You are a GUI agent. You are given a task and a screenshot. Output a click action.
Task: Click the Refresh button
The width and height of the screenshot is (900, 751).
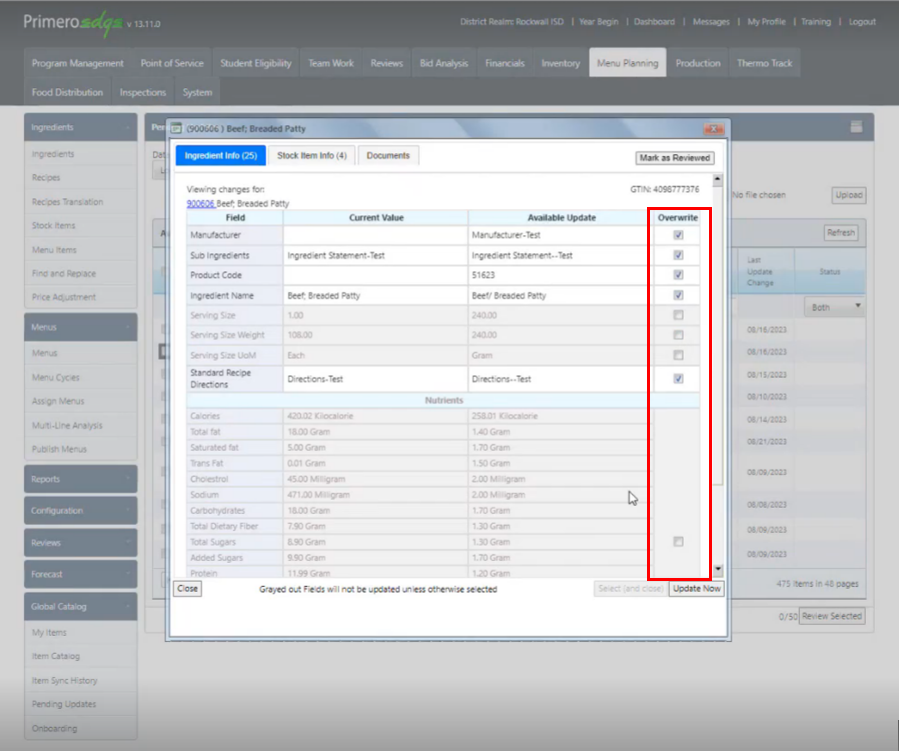pyautogui.click(x=840, y=231)
